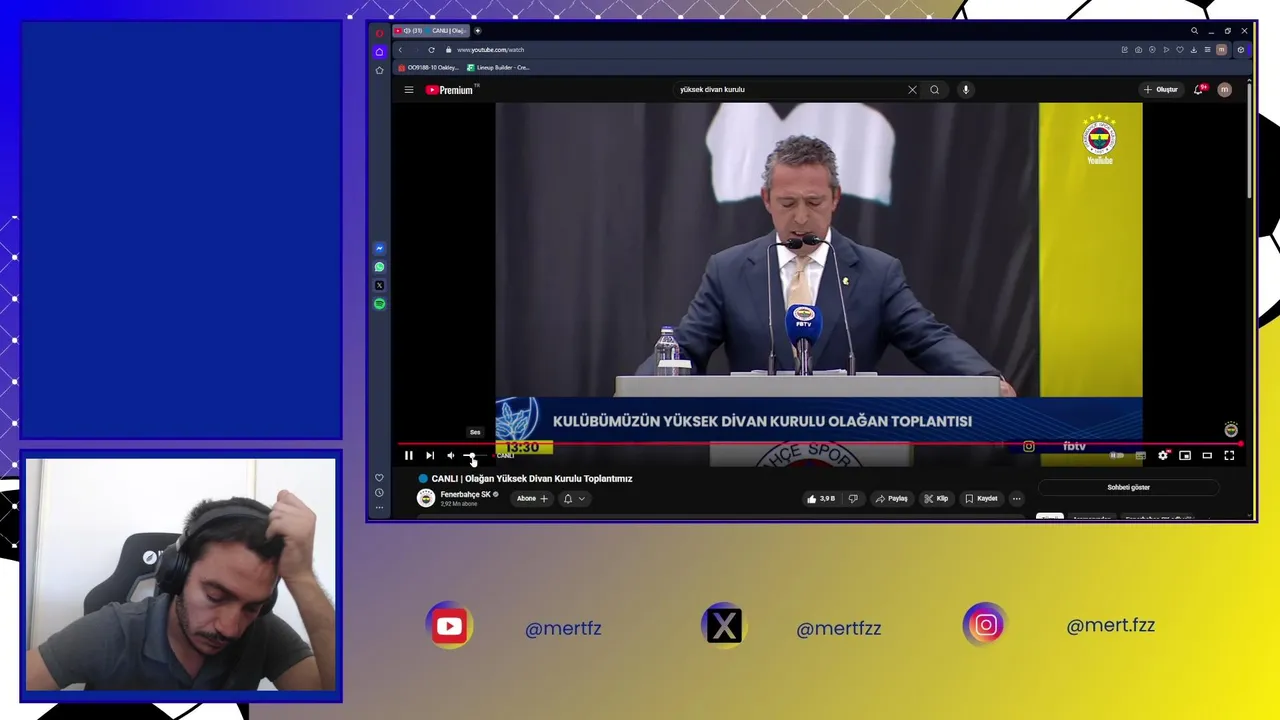Open Messenger in Opera sidebar

click(x=379, y=248)
